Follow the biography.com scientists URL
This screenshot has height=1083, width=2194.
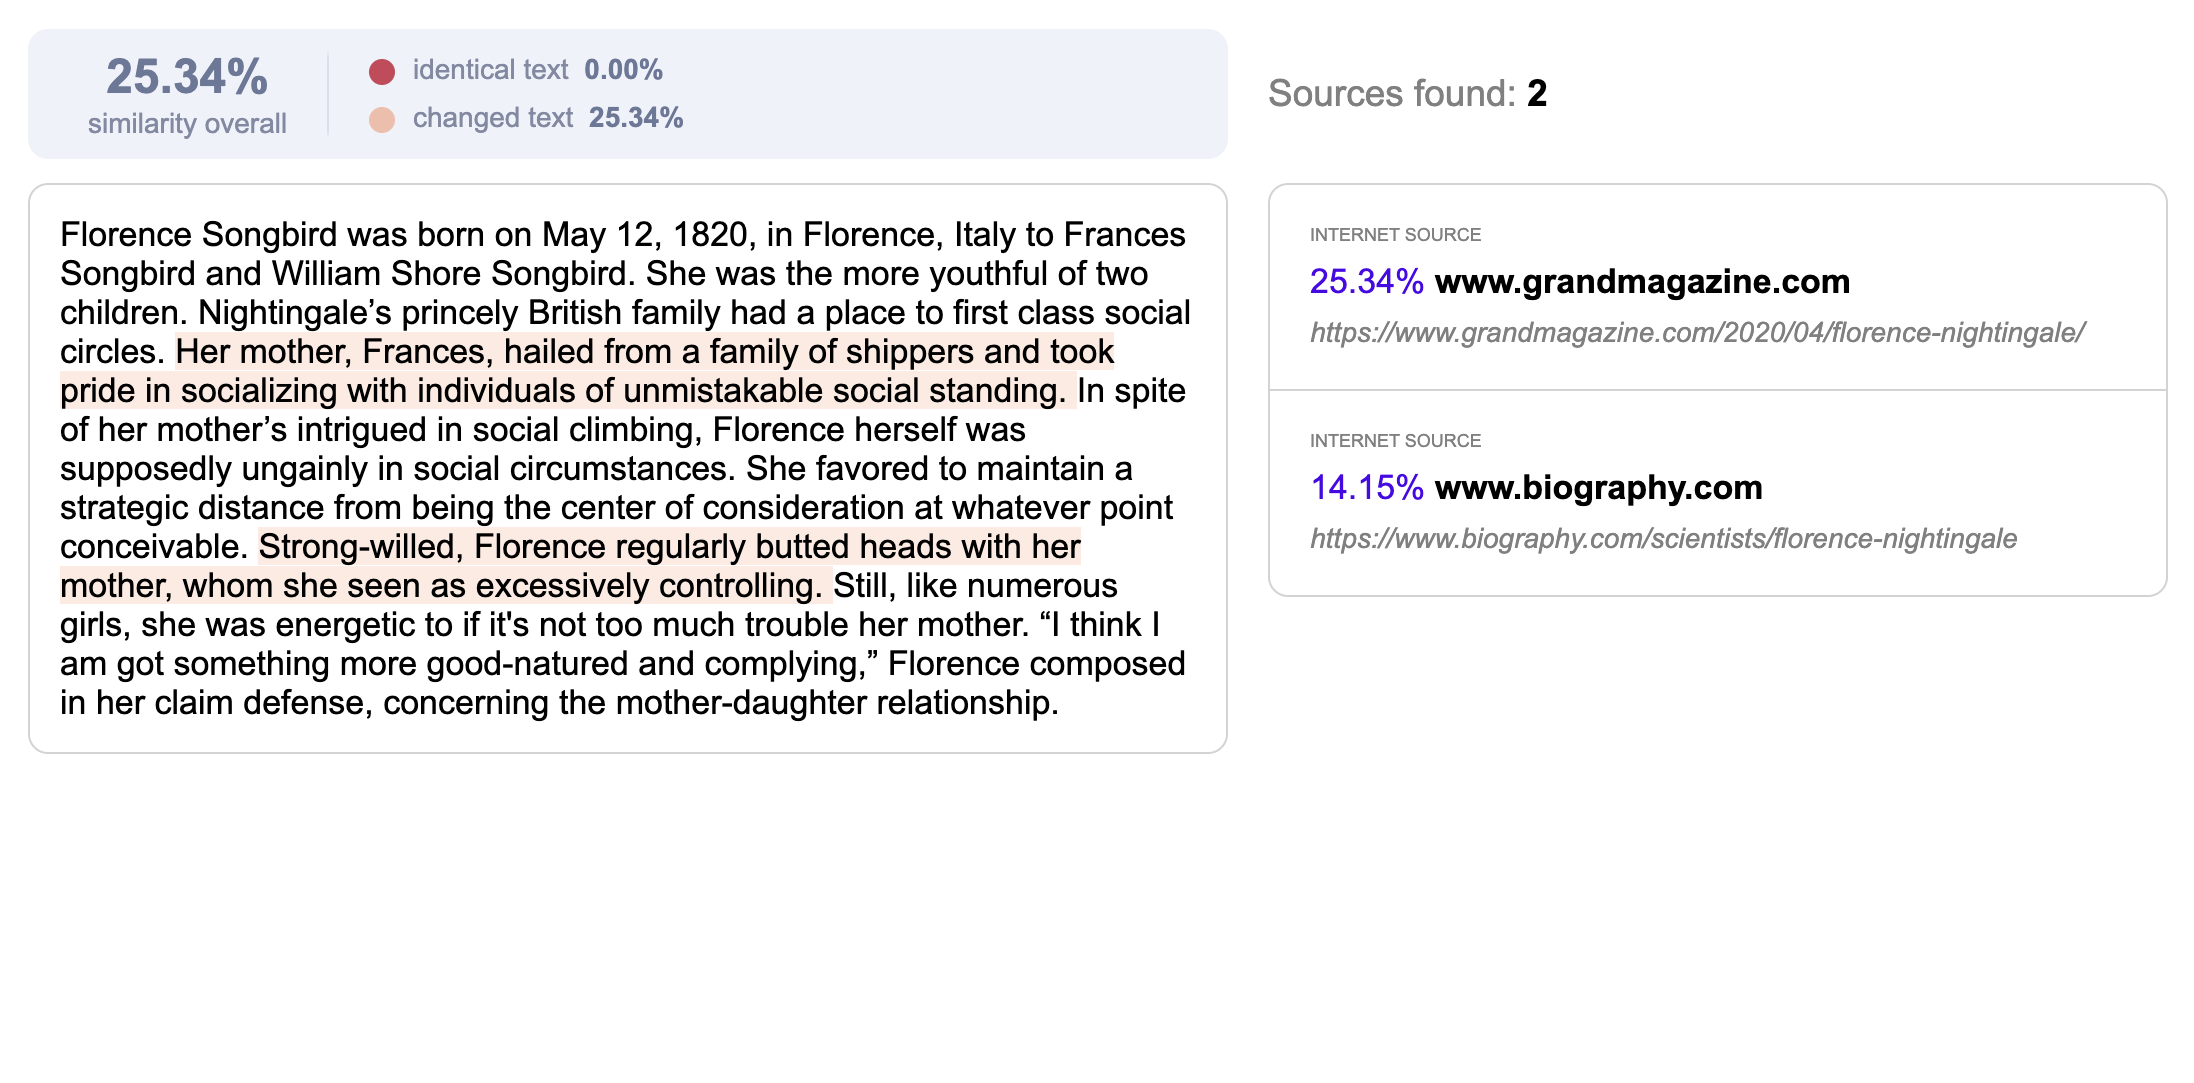tap(1663, 539)
